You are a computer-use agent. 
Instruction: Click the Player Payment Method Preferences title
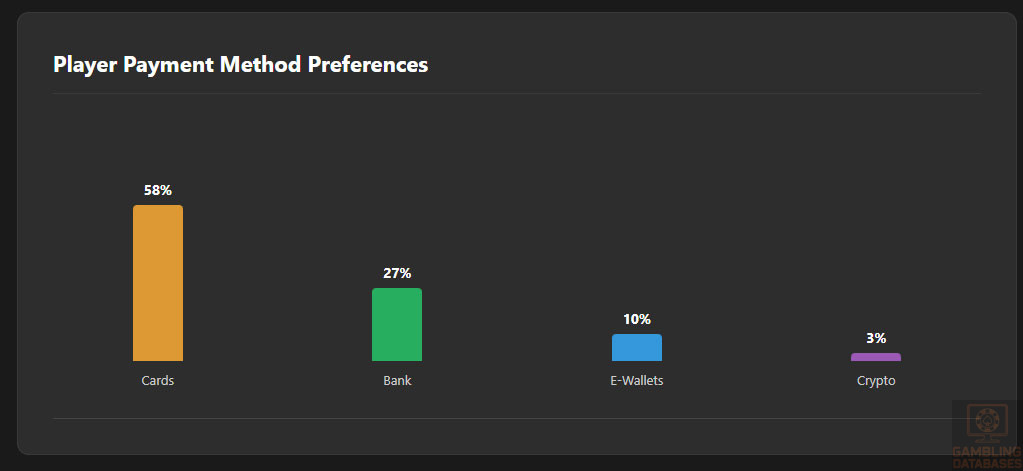[240, 65]
